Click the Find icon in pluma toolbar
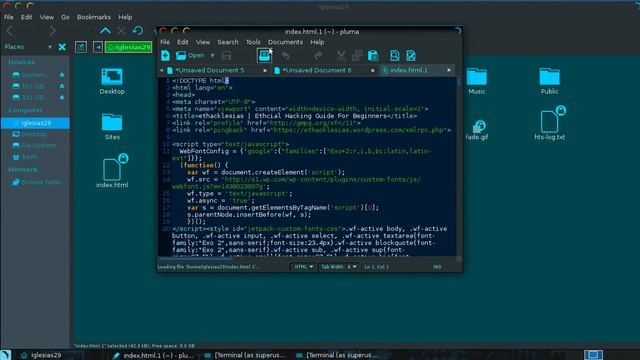Viewport: 640px width, 360px height. [394, 56]
